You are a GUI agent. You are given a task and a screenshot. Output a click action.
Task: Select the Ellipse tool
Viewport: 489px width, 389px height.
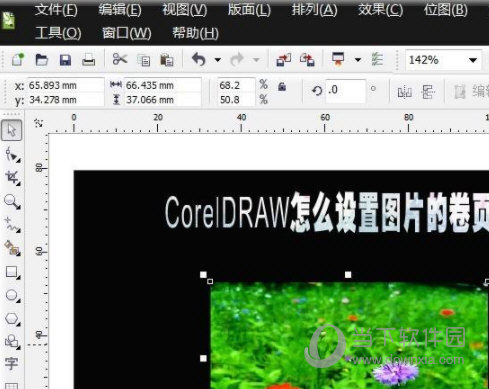click(12, 295)
